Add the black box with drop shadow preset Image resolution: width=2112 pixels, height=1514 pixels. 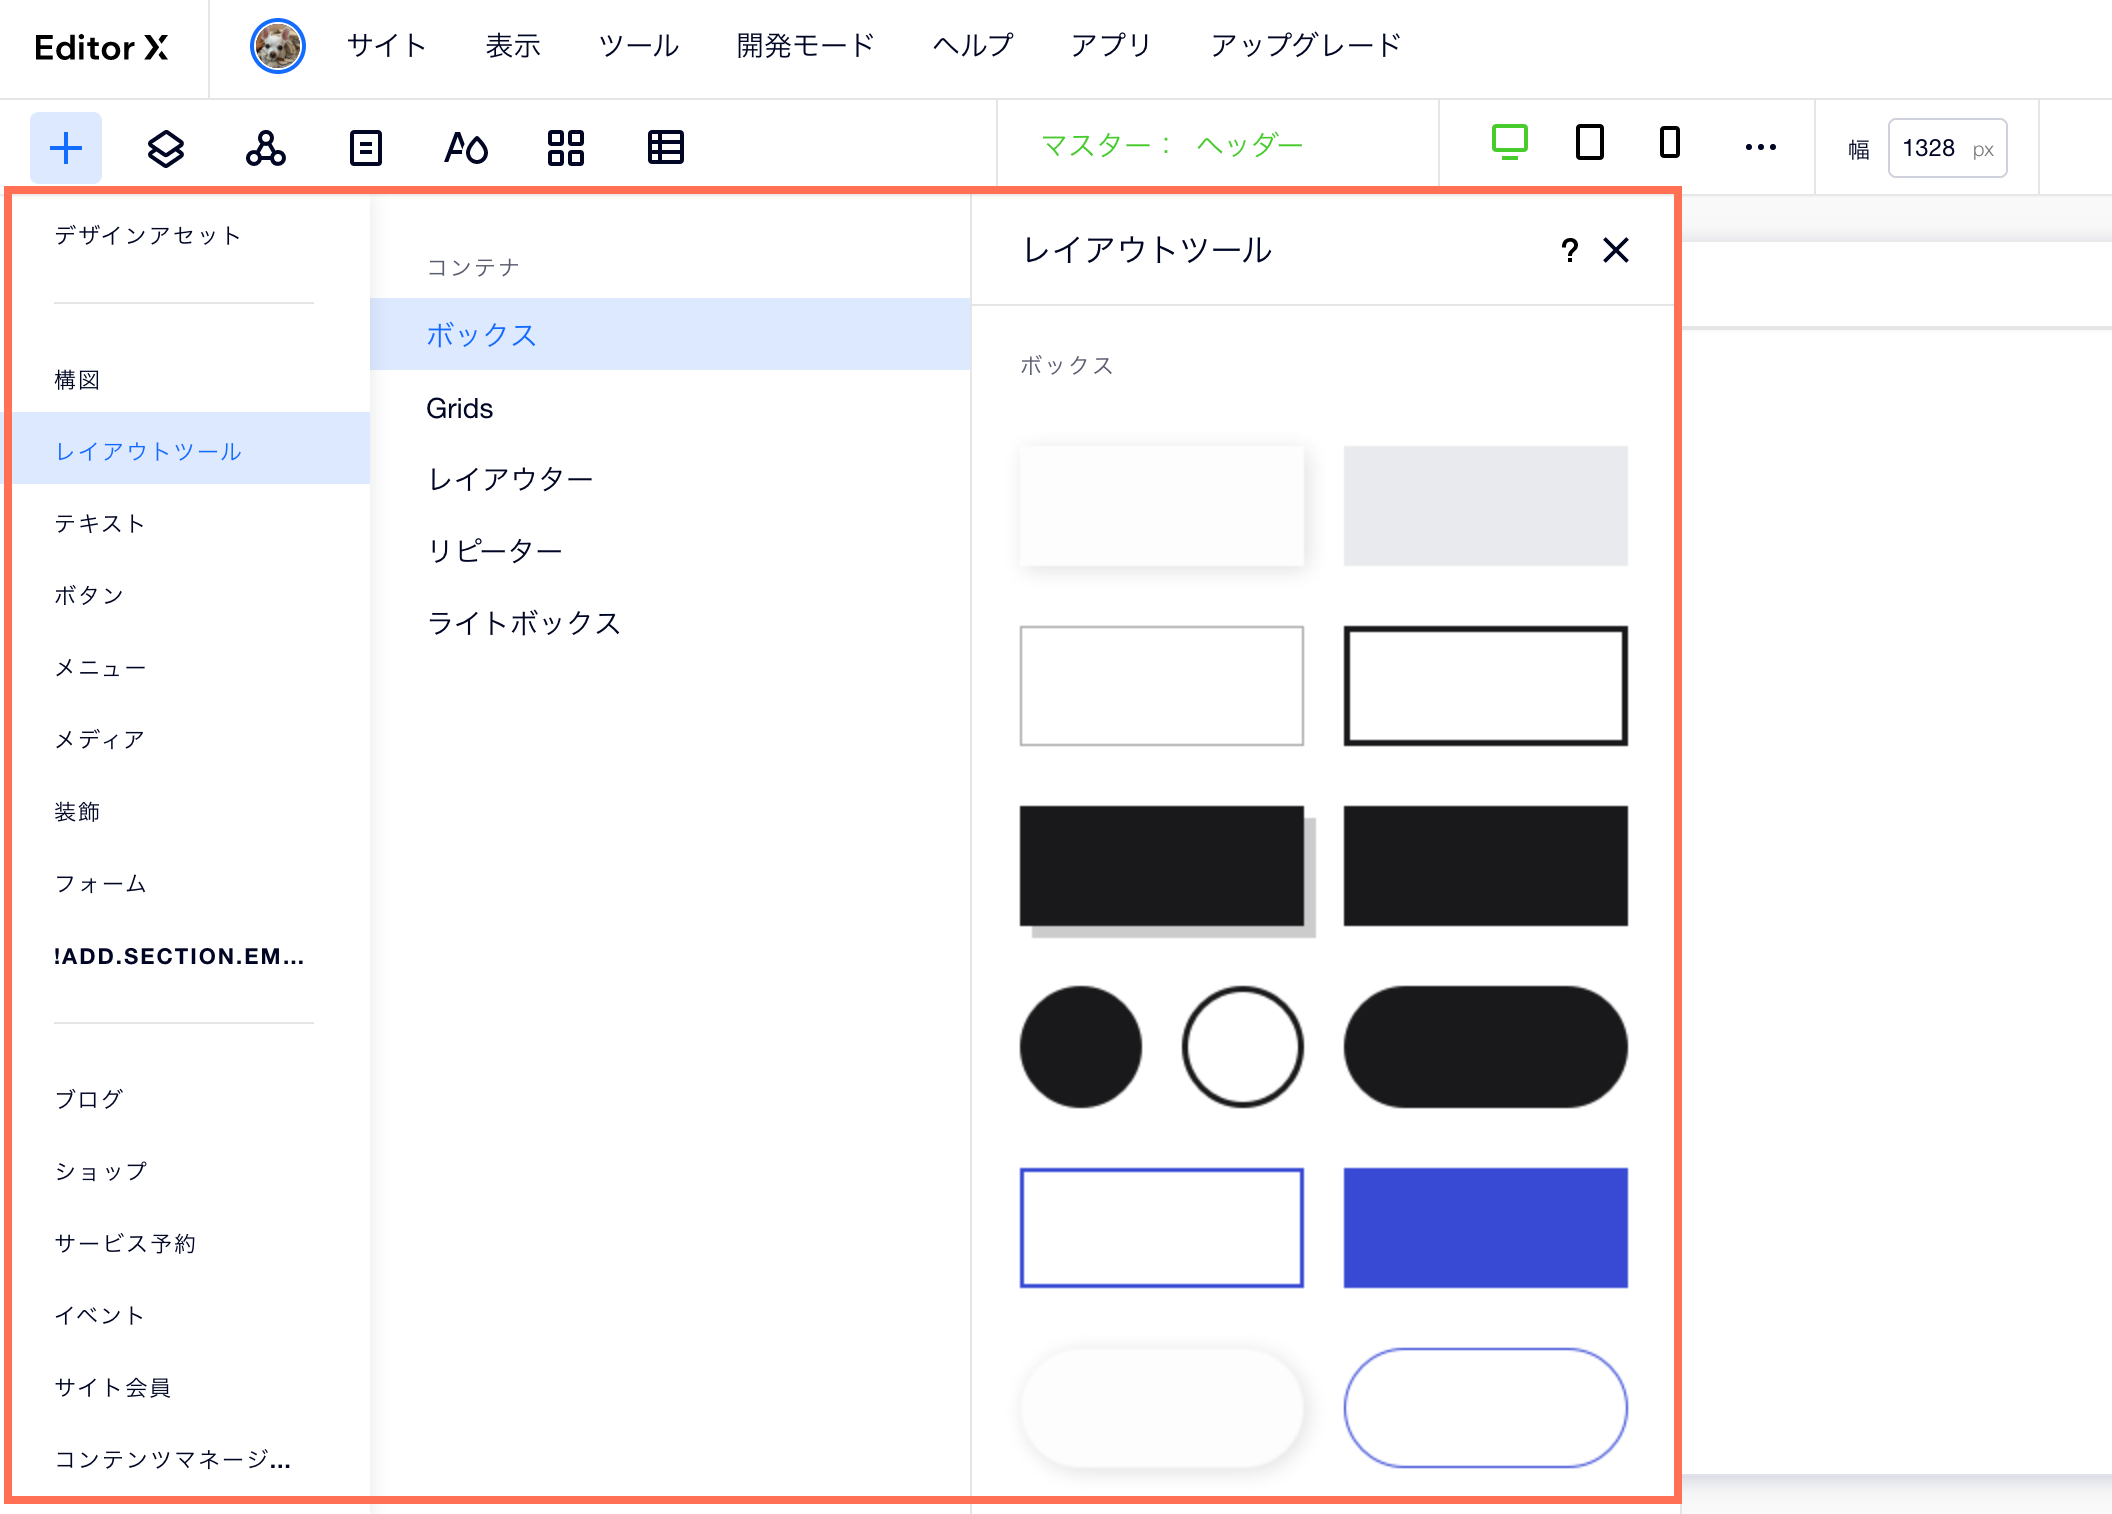tap(1166, 870)
